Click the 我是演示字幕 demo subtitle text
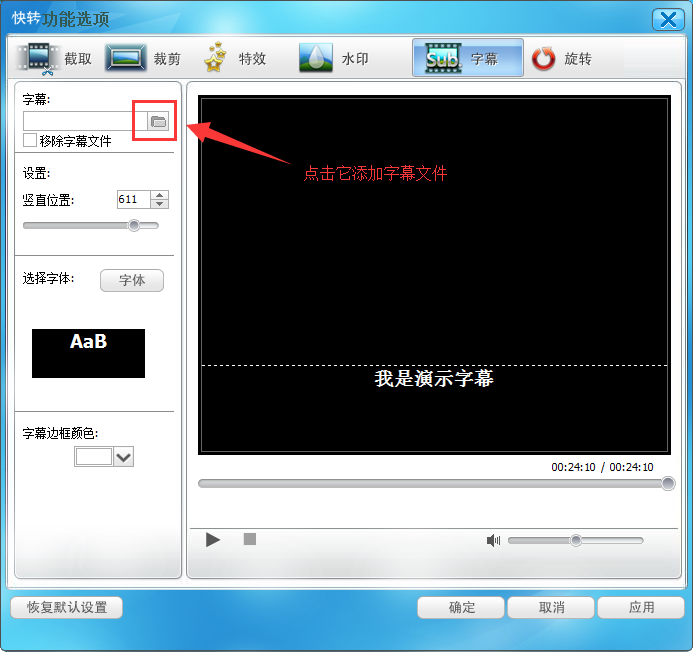The image size is (693, 652). click(x=434, y=379)
